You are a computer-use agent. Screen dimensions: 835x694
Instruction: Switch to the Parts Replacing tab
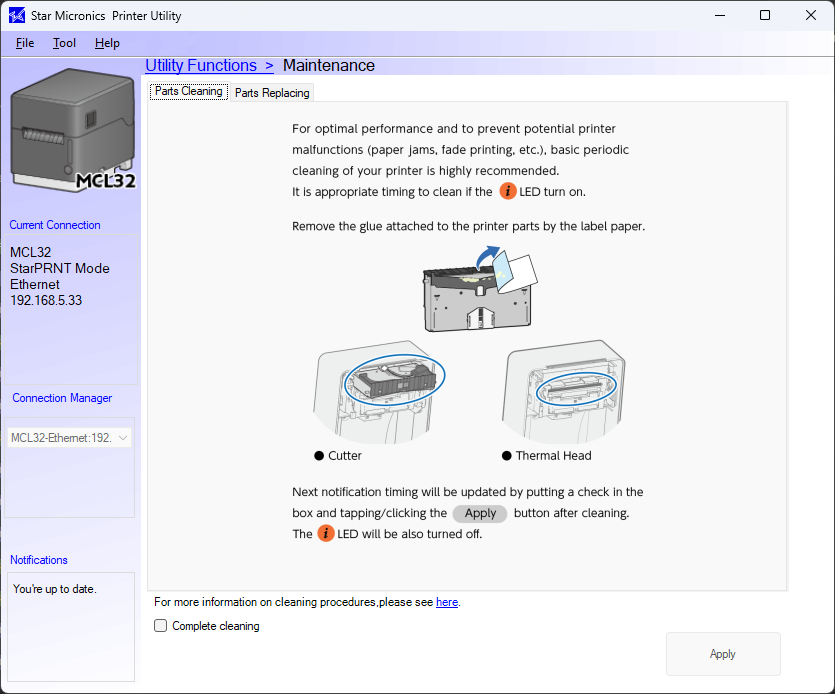tap(272, 93)
